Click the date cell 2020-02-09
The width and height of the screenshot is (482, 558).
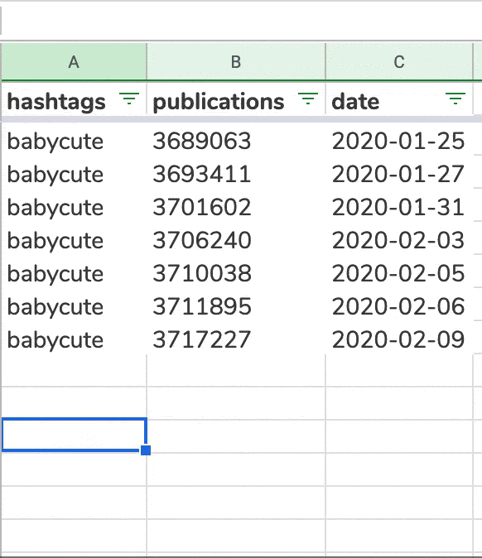pyautogui.click(x=399, y=339)
